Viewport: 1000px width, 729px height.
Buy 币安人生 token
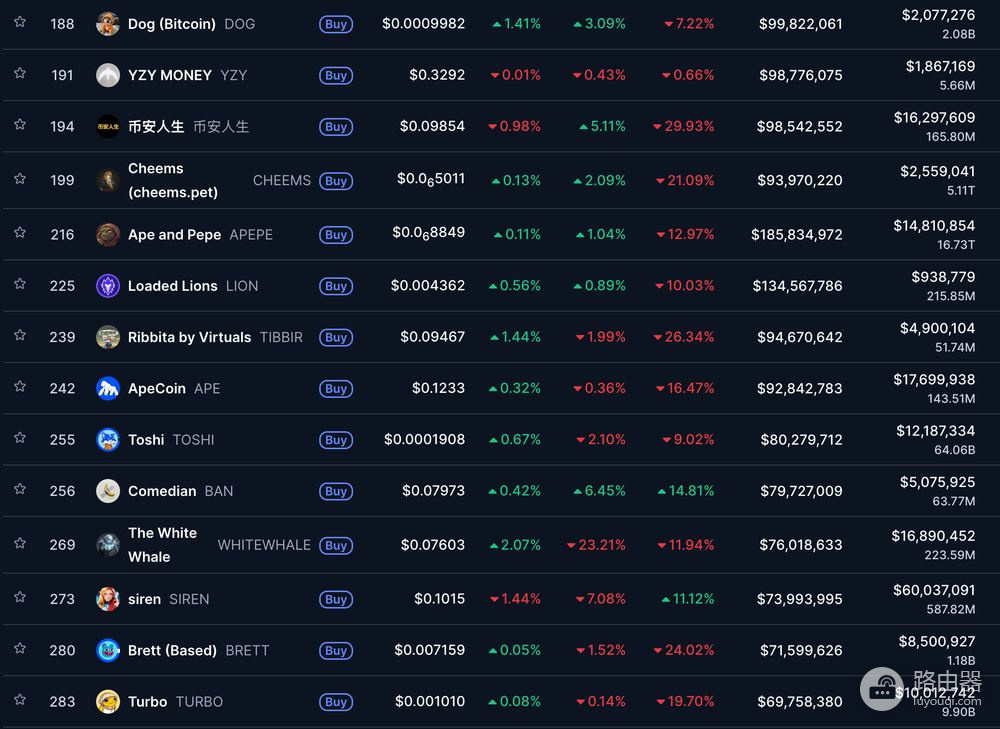pyautogui.click(x=336, y=126)
